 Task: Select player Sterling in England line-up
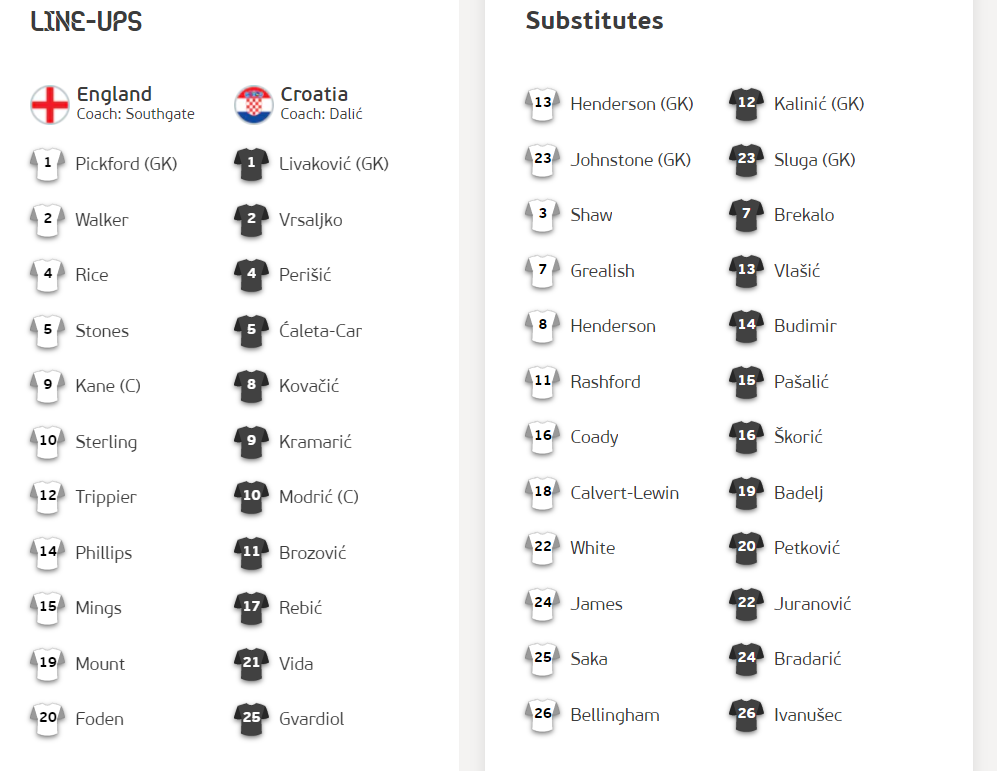point(106,442)
